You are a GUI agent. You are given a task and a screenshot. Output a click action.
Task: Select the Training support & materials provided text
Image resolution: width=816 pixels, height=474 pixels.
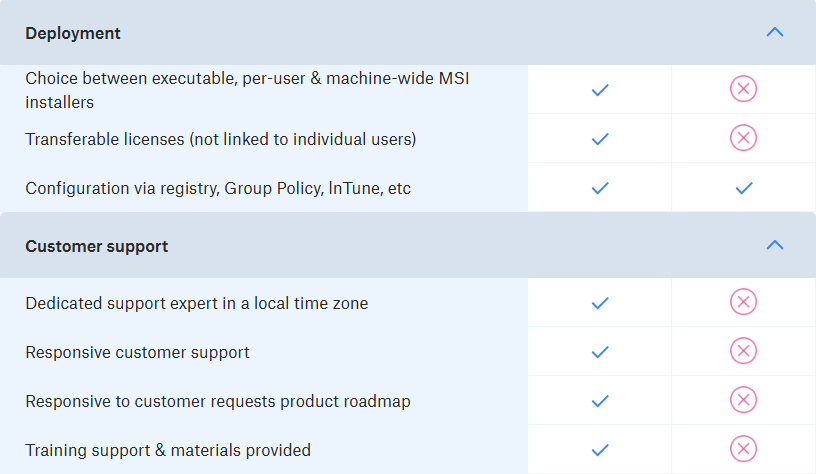click(x=168, y=450)
